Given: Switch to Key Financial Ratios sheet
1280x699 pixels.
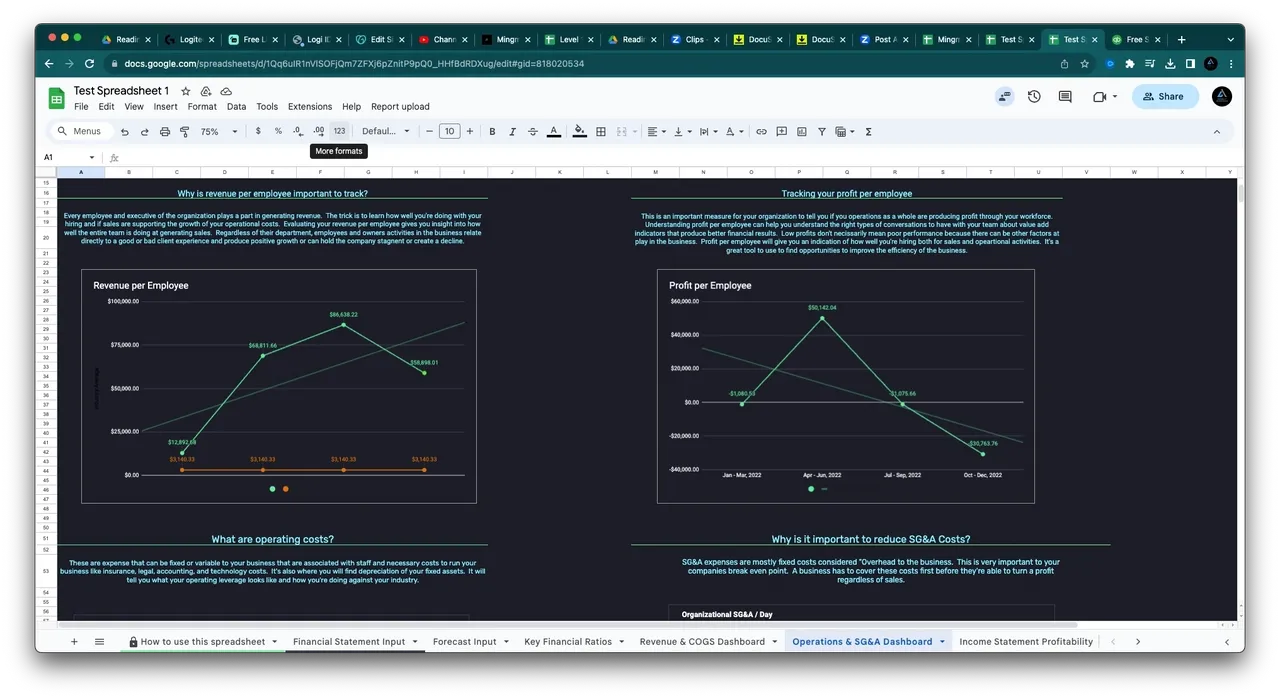Looking at the screenshot, I should [x=568, y=642].
